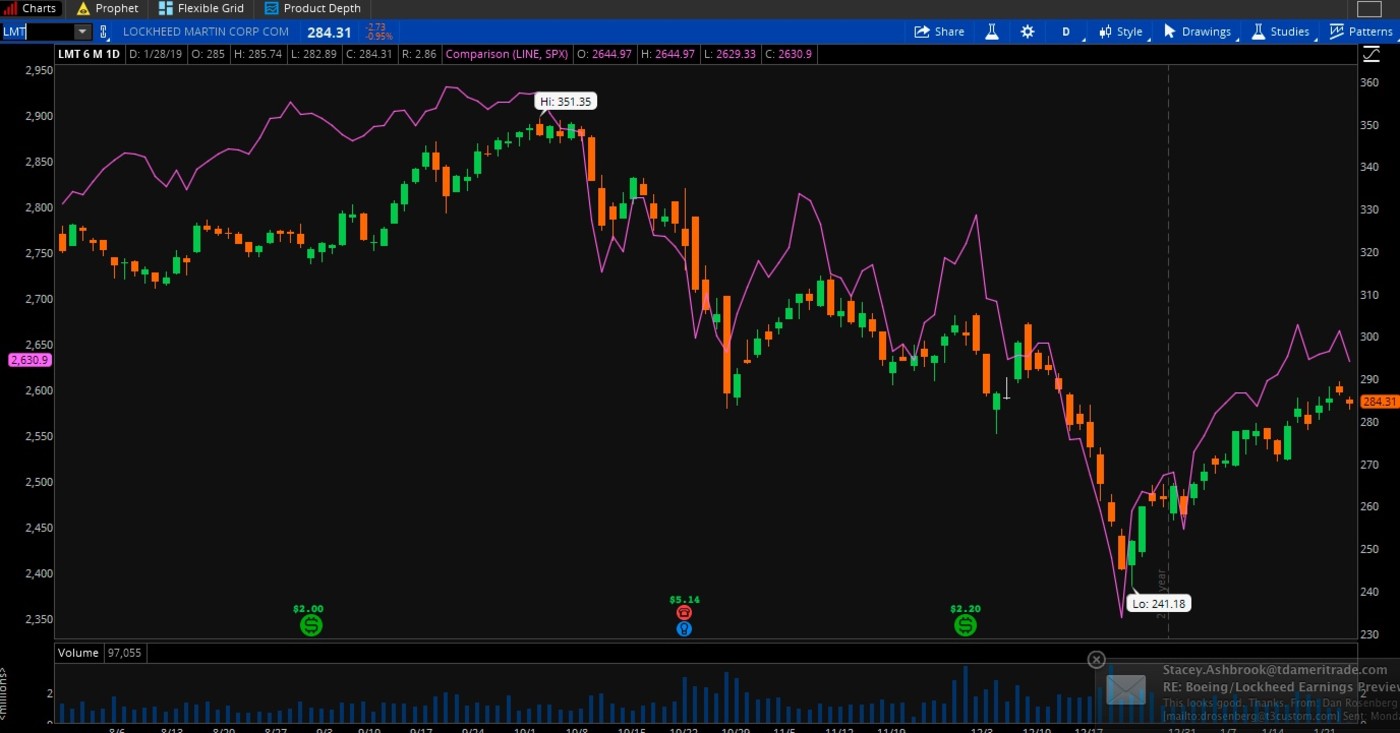
Task: Click the window restore icon at top right
Action: 1367,9
